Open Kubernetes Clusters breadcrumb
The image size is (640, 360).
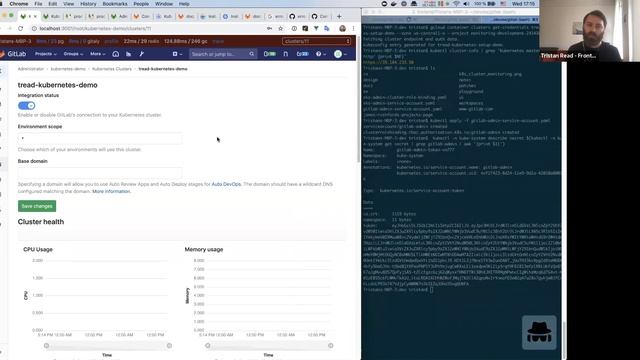(x=112, y=69)
